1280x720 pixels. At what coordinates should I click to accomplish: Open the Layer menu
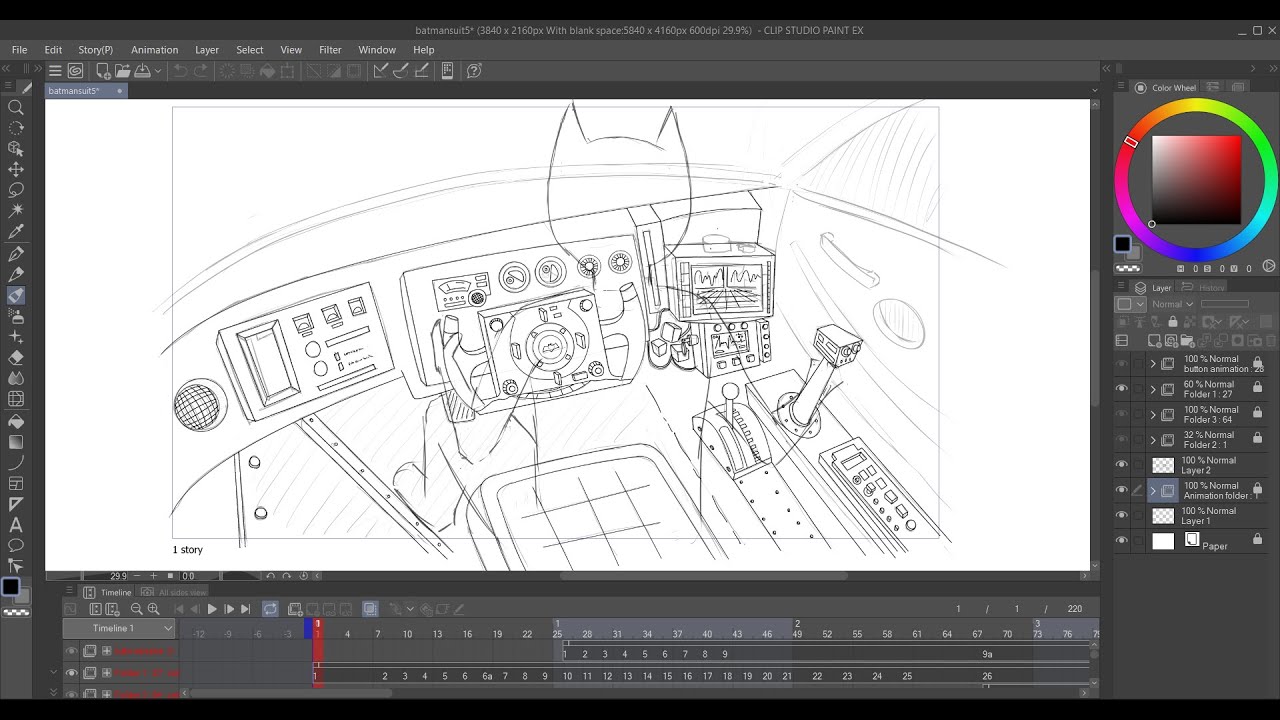[x=207, y=50]
